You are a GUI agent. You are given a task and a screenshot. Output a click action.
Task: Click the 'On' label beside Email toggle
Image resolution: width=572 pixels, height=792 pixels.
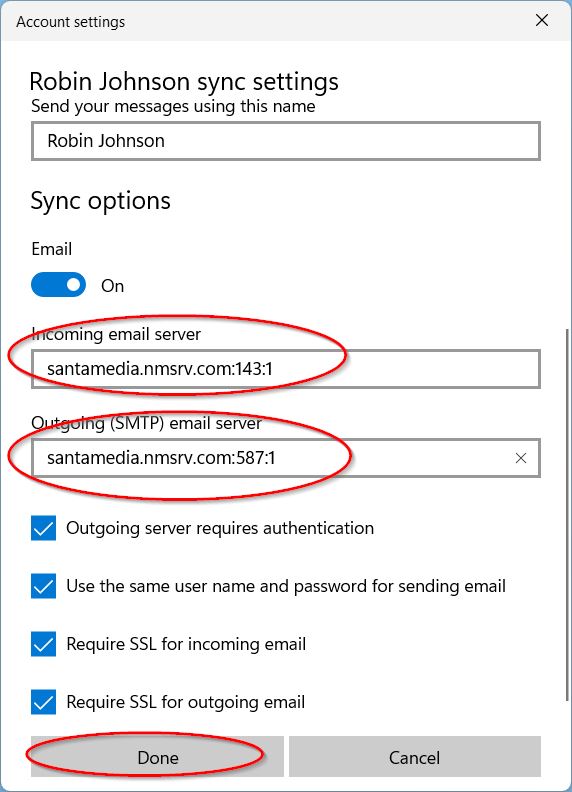pos(112,286)
